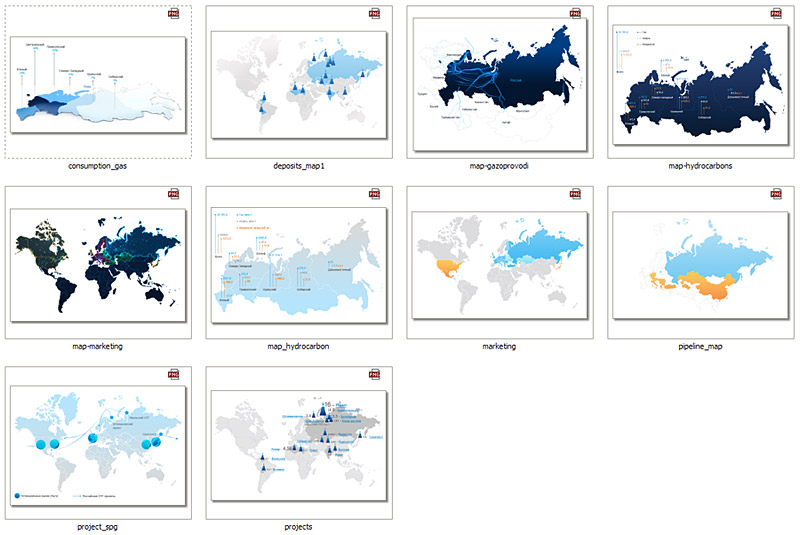Open the map-gazoprovodi dark pipeline thumbnail
The image size is (800, 535).
(499, 82)
